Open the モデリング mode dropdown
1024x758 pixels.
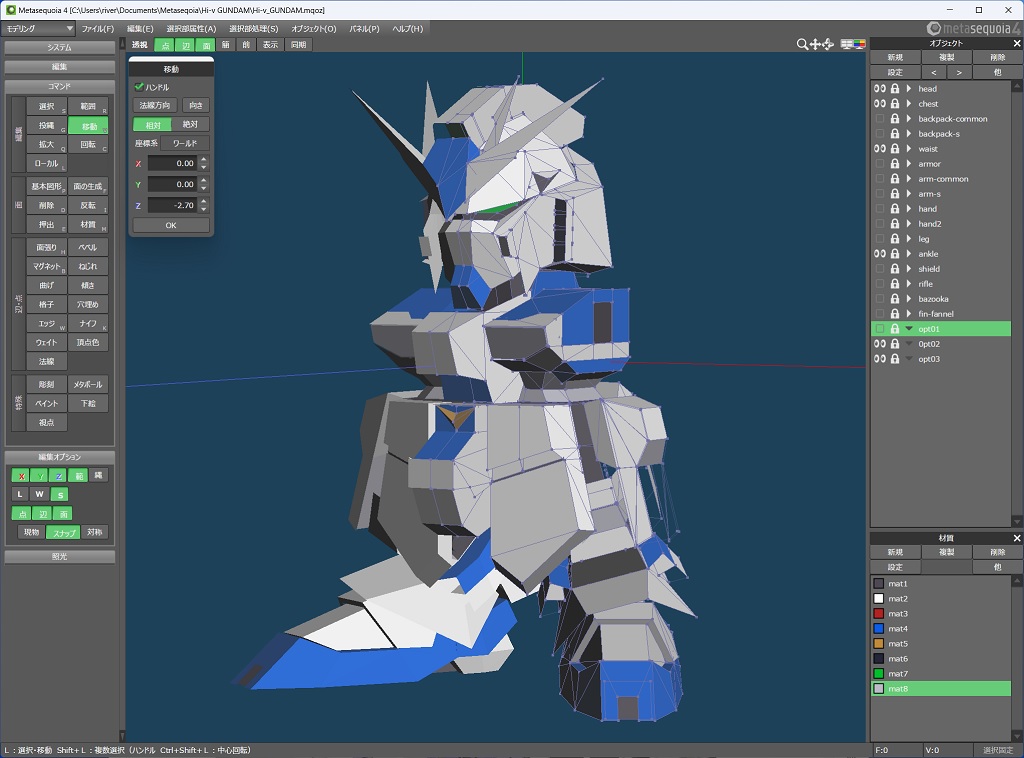point(39,29)
